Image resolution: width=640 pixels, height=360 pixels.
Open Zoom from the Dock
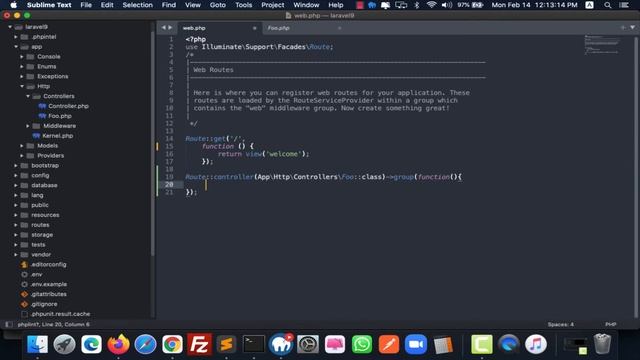tap(416, 344)
